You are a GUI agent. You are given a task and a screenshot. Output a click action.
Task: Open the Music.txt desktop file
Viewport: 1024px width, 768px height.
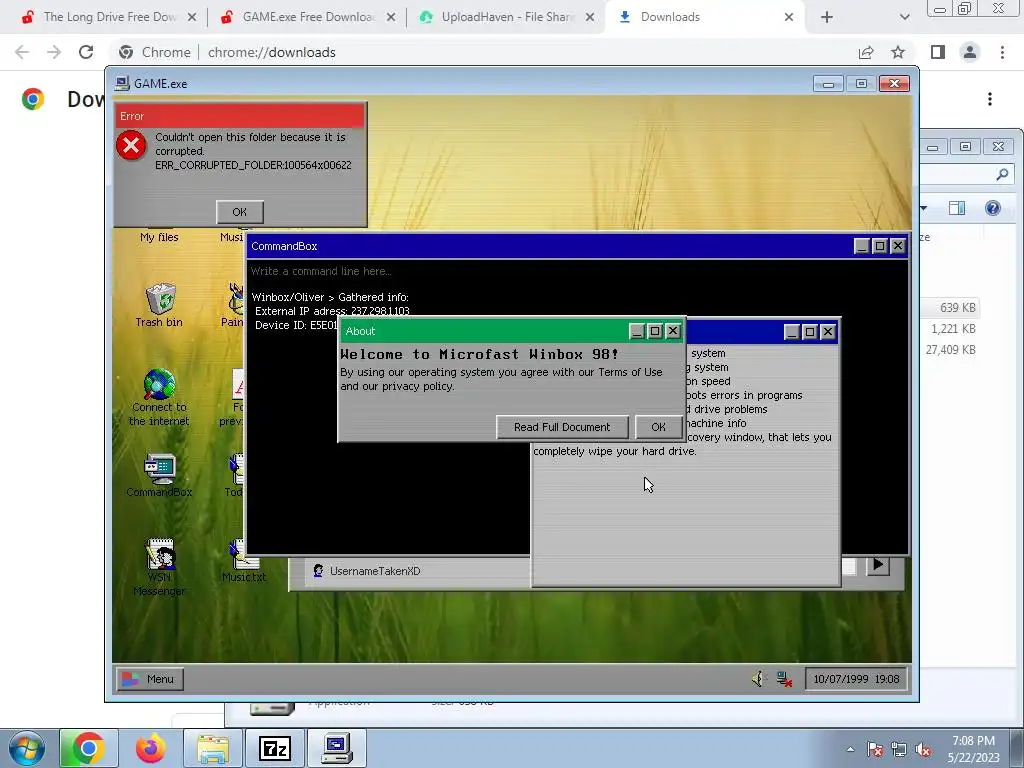(244, 562)
